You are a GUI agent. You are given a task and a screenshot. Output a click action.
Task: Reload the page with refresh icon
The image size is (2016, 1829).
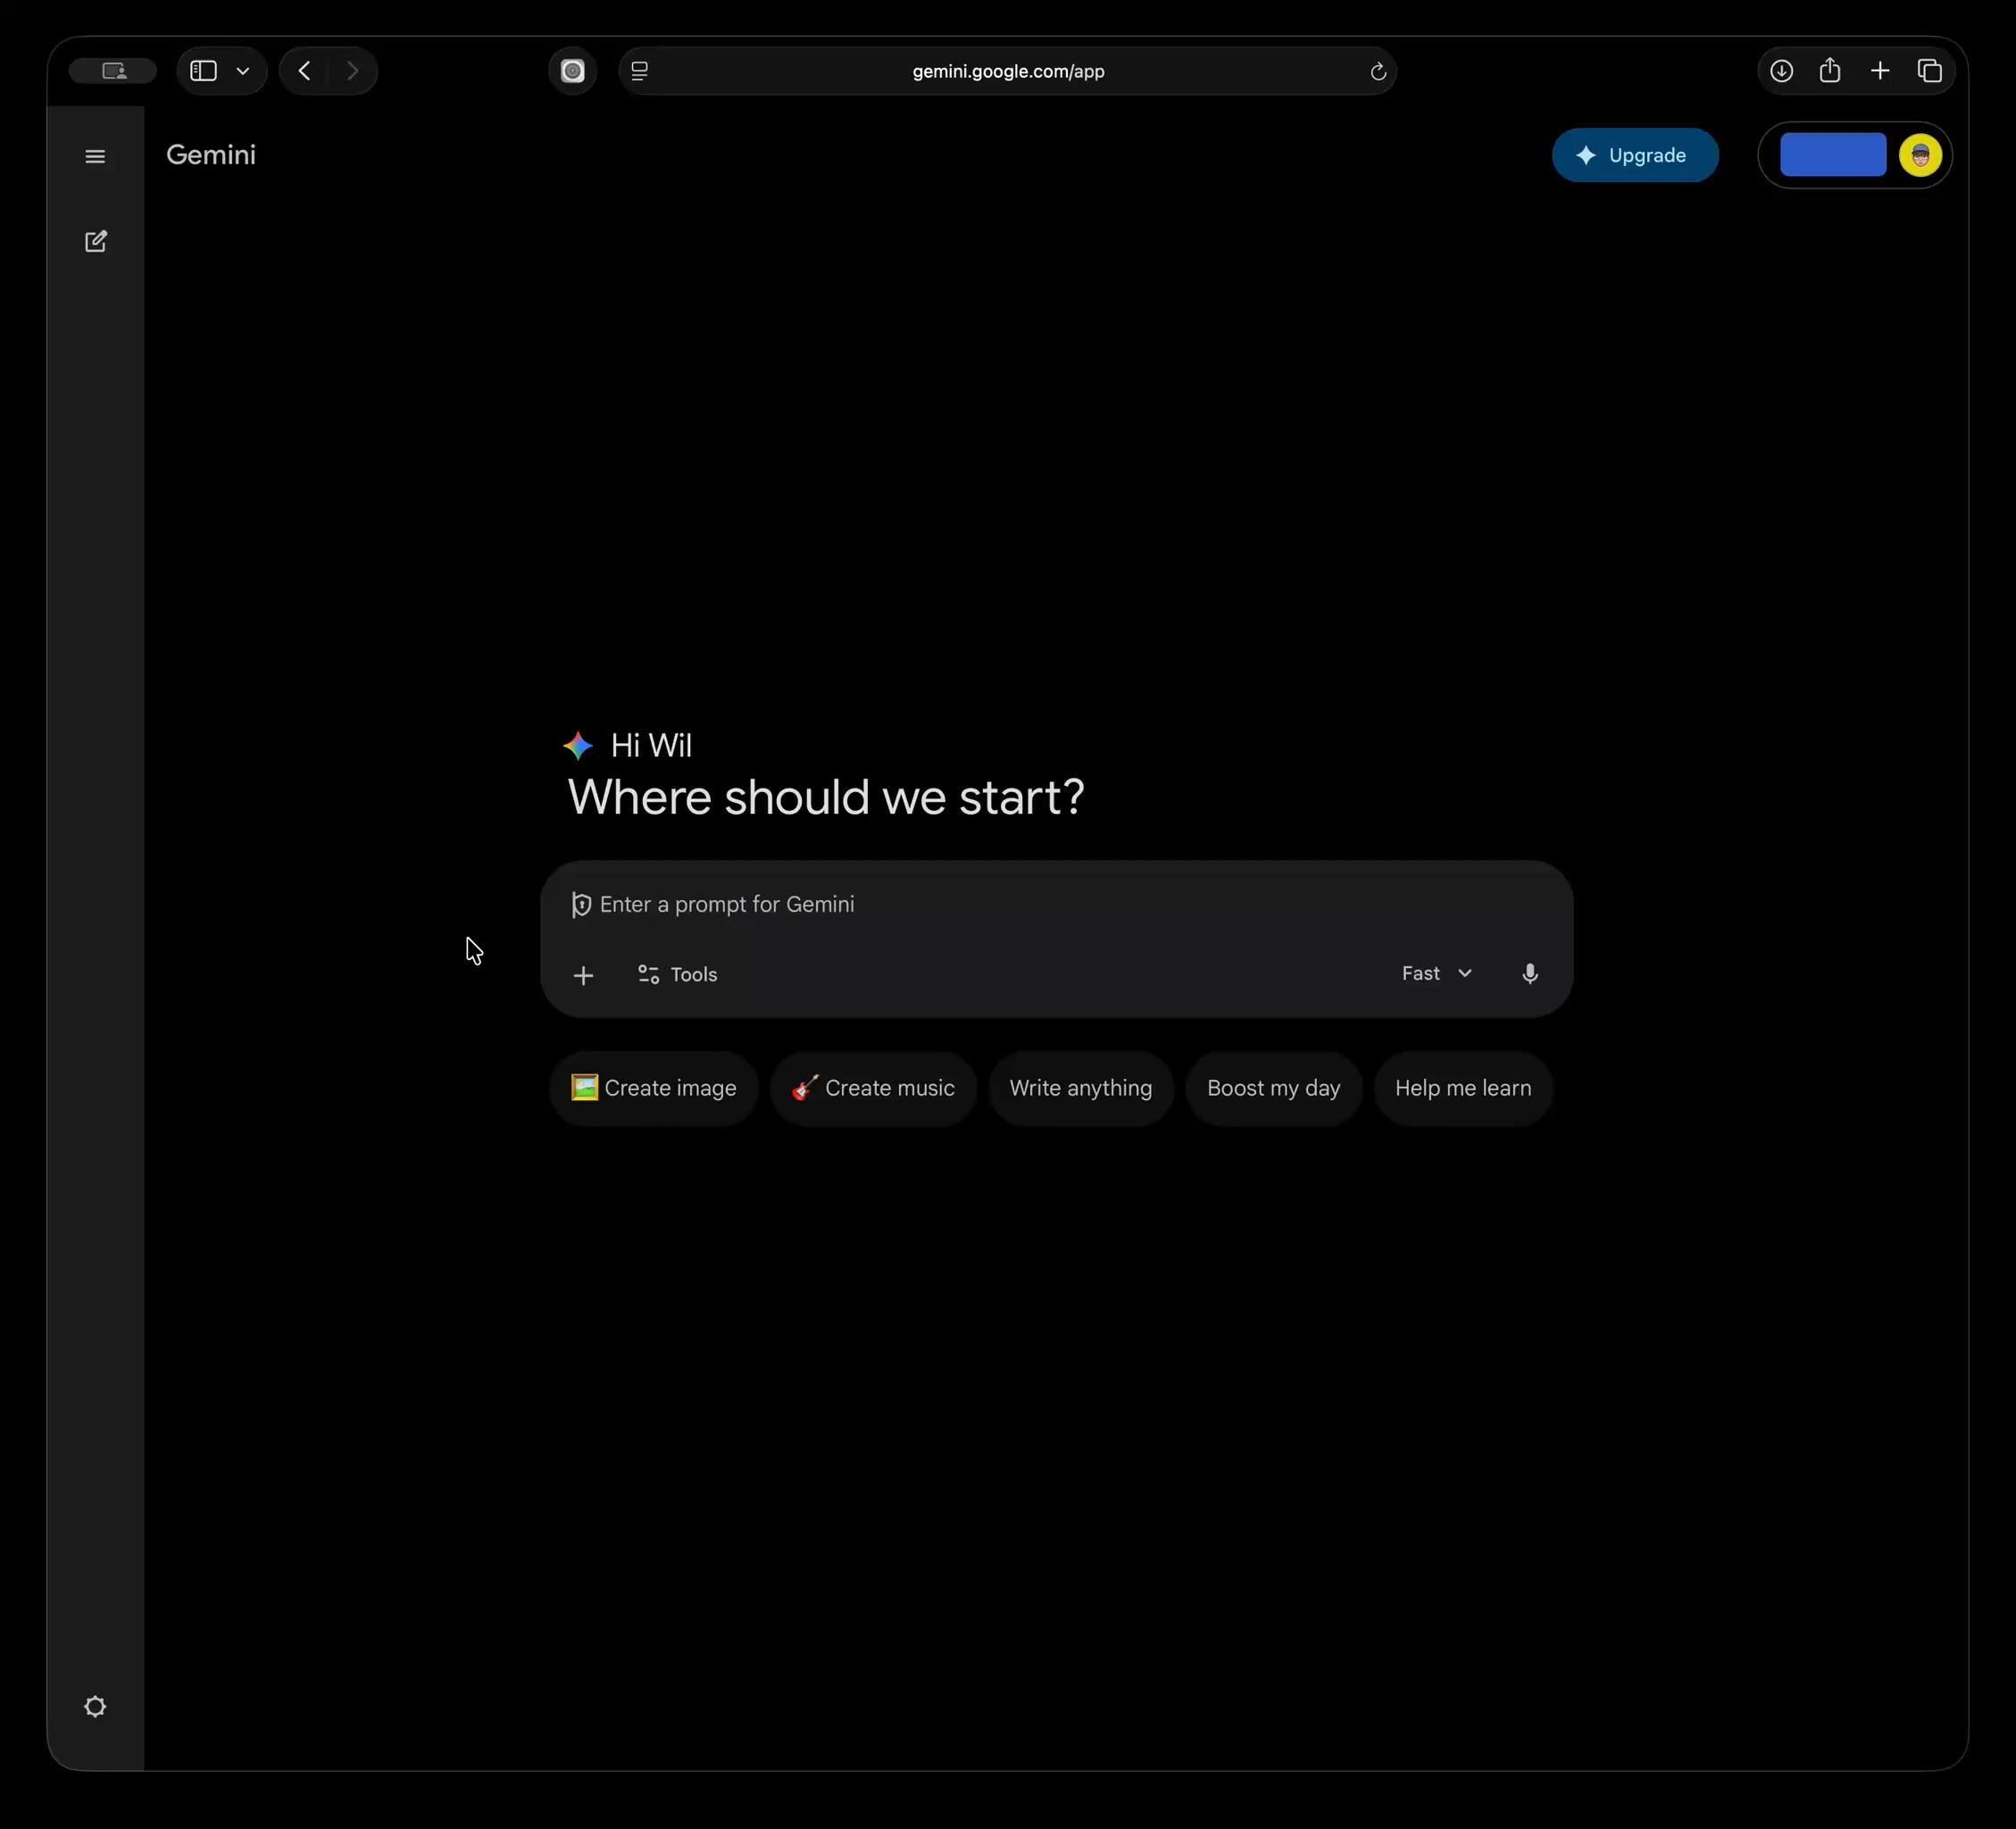click(1377, 71)
